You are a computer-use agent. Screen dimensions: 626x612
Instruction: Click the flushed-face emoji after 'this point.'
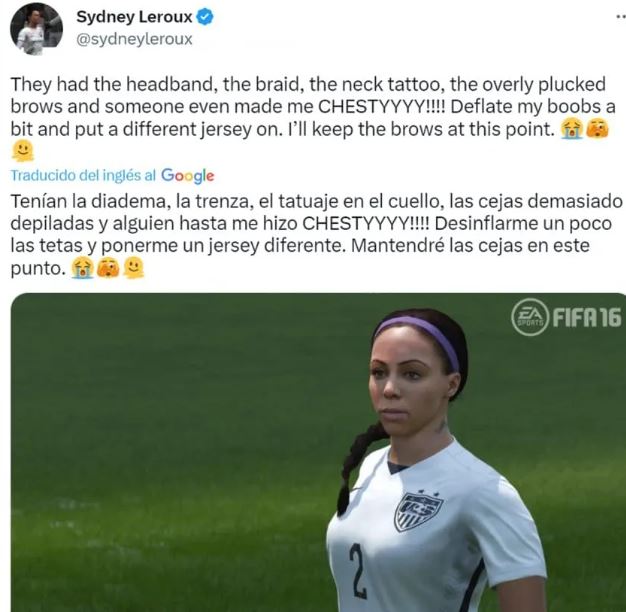pyautogui.click(x=597, y=129)
